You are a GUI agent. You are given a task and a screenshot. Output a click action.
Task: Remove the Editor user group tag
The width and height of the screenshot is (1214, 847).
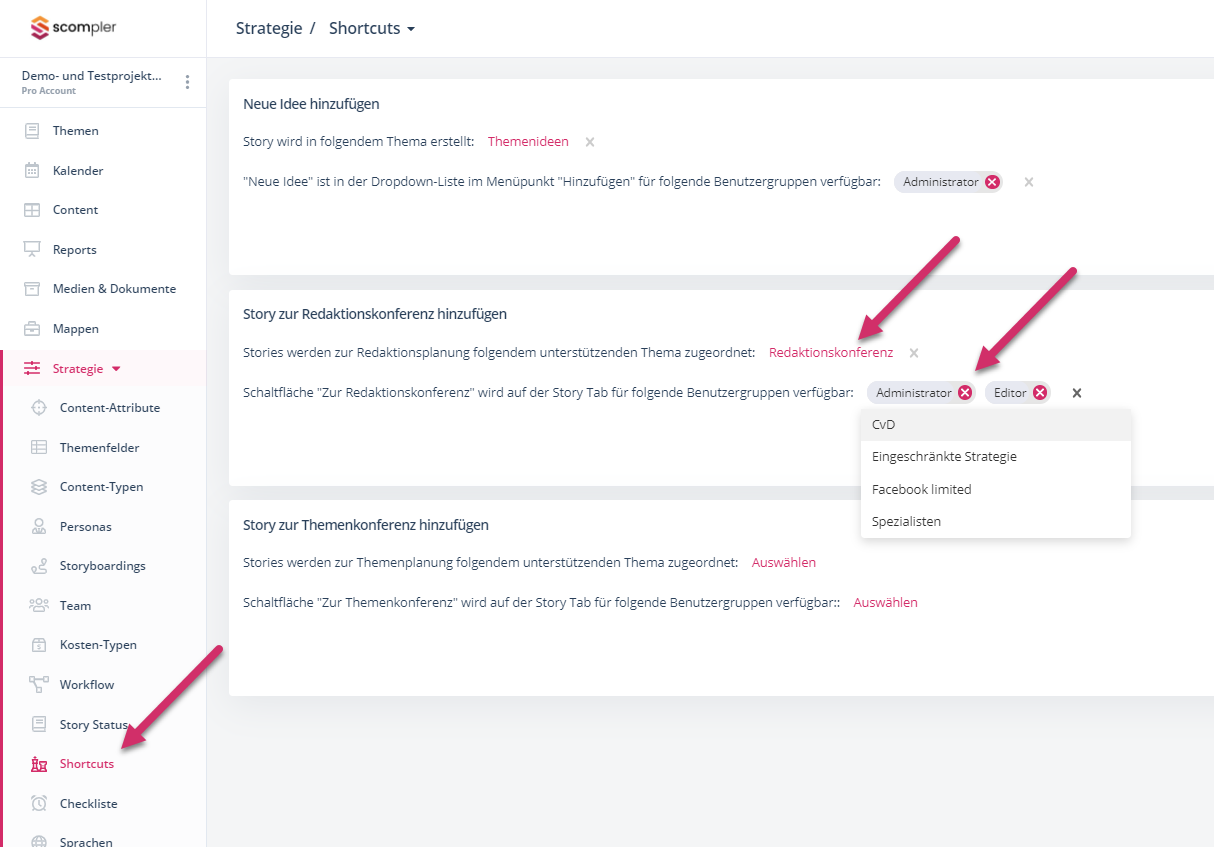1040,393
